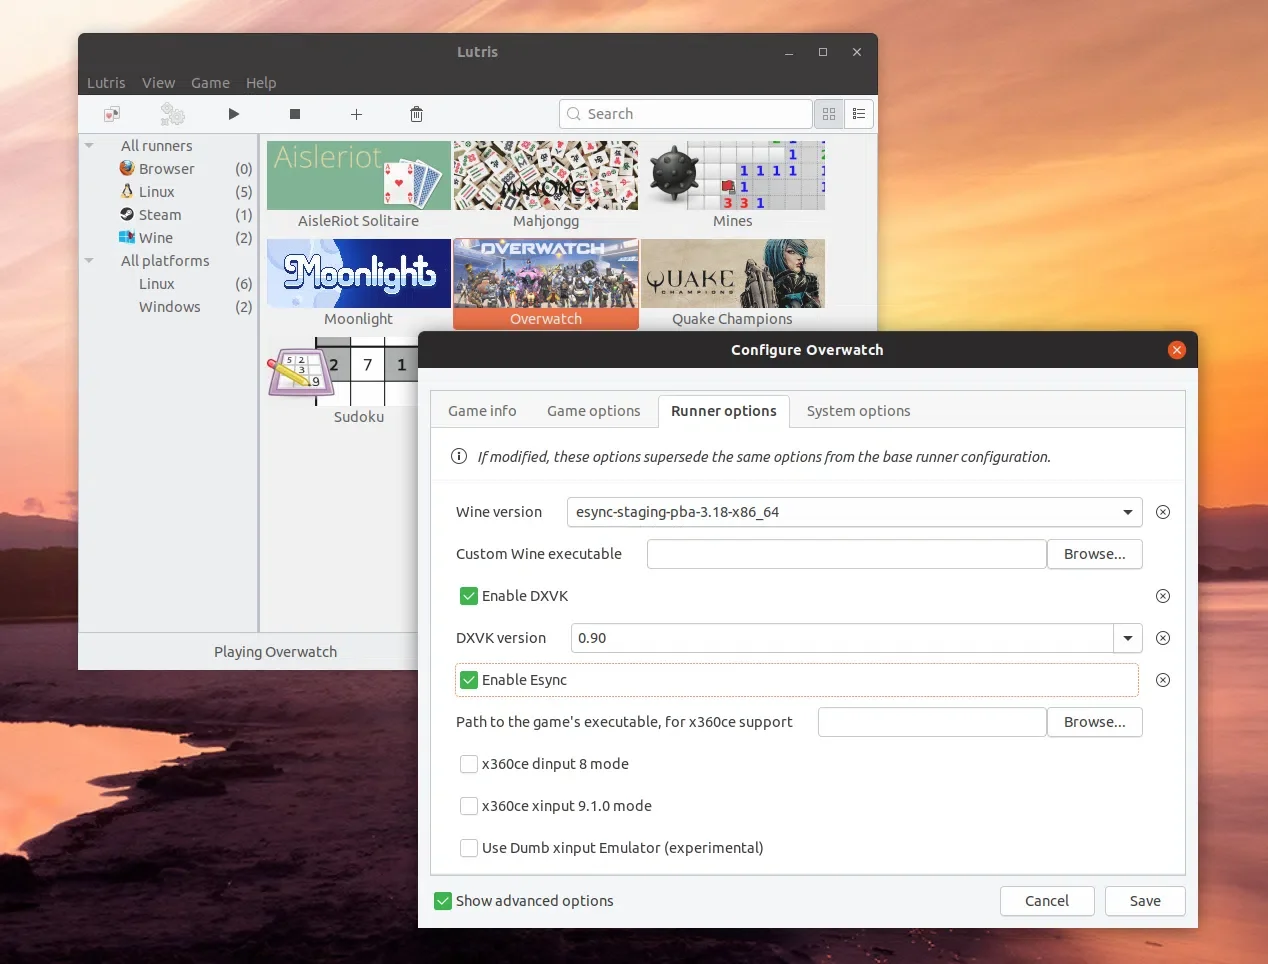Select the Quake Champions game thumbnail

tap(733, 274)
